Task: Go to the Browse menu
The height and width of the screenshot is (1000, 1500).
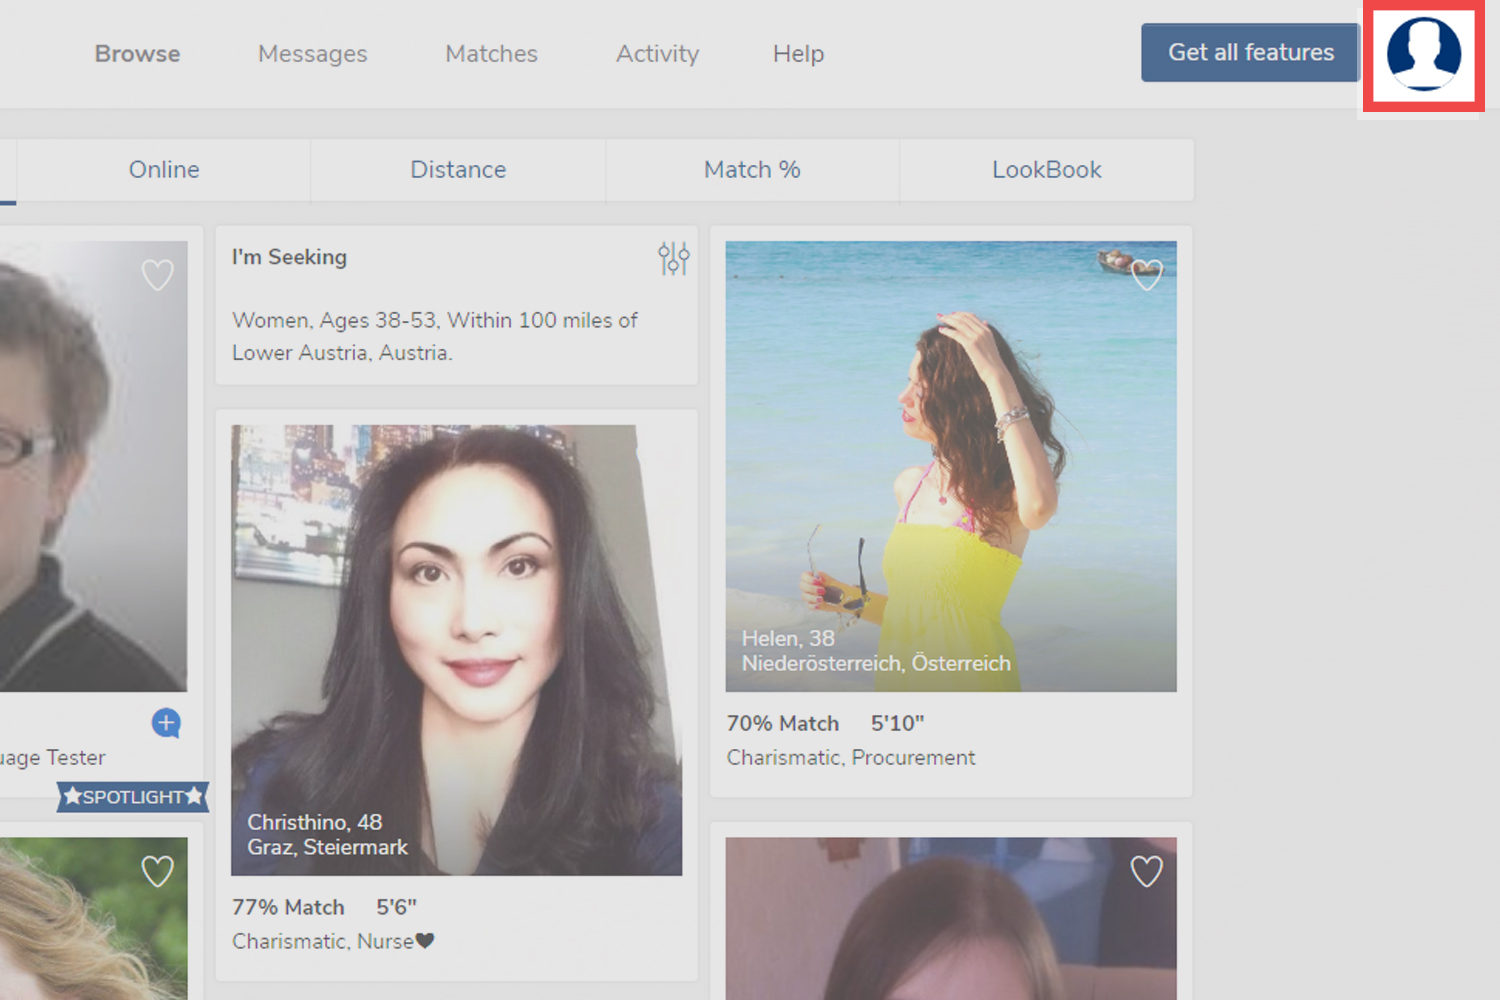Action: click(137, 54)
